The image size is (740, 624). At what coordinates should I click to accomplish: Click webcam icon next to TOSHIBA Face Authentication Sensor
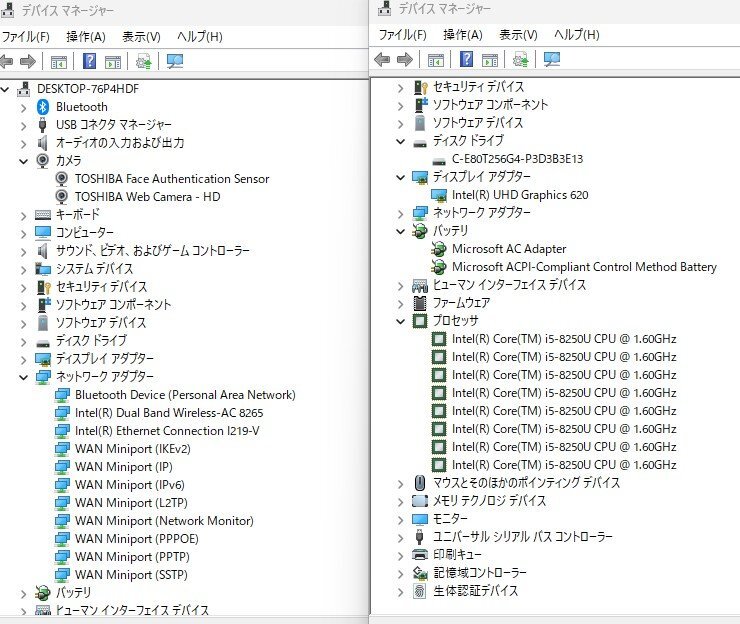61,179
